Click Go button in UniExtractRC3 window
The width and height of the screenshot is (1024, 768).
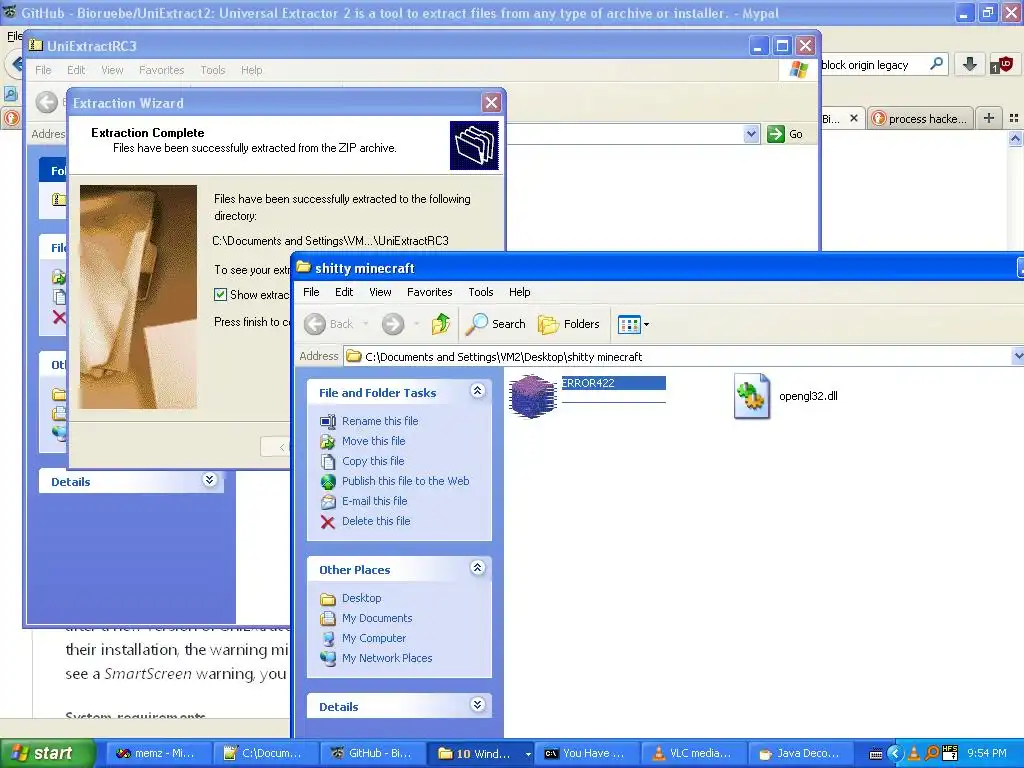tap(786, 134)
